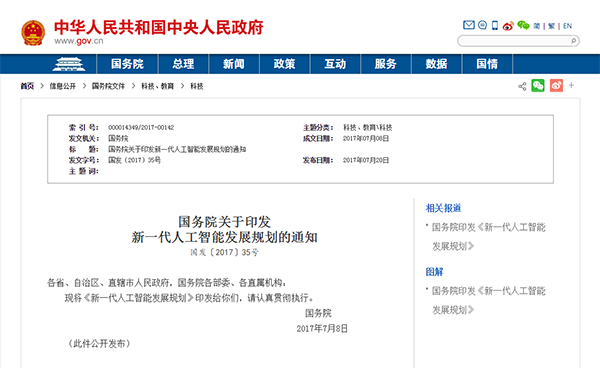Screen dimensions: 600x368
Task: Share article via green WeChat button
Action: click(538, 85)
